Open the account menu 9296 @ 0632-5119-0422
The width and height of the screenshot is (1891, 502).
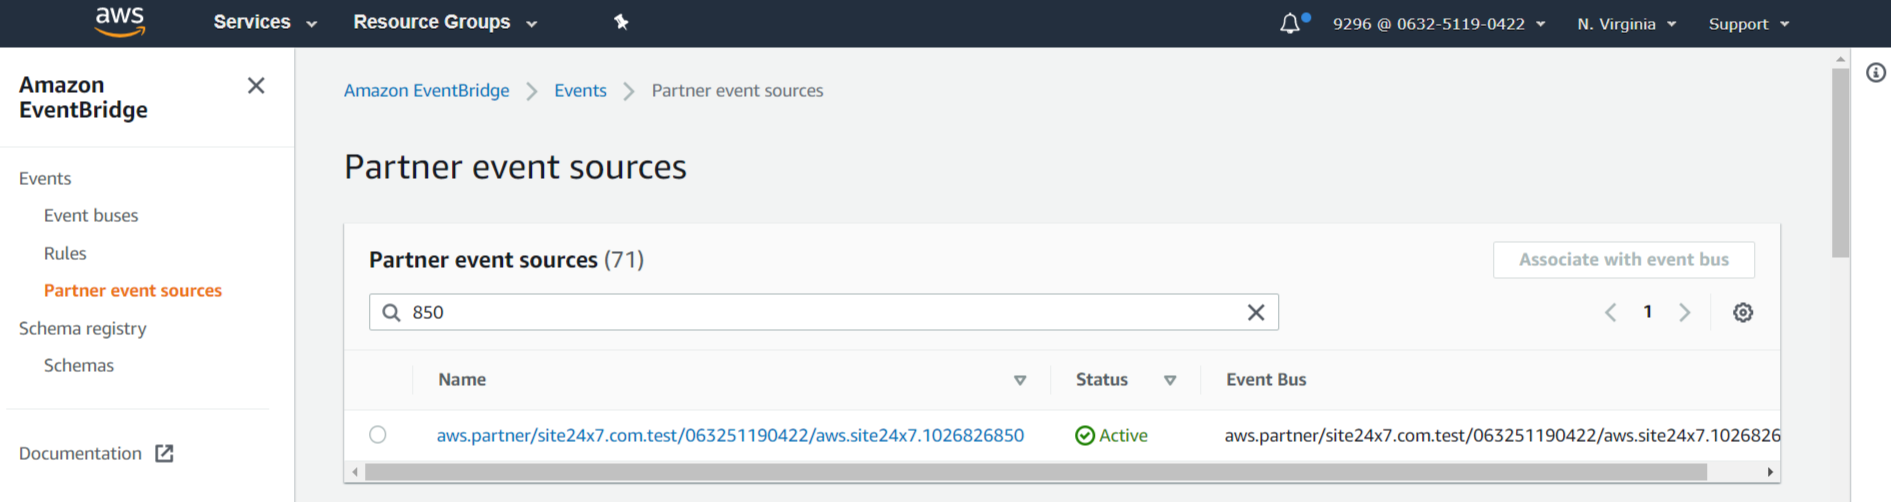(x=1438, y=24)
